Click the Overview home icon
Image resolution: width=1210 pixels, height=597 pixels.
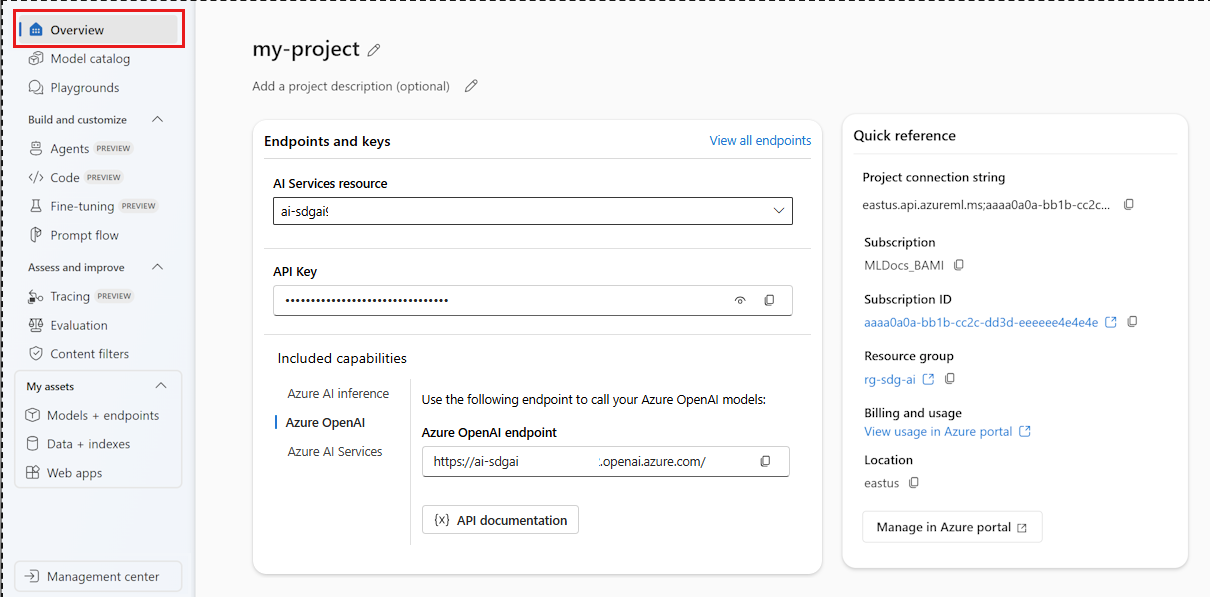[x=36, y=30]
